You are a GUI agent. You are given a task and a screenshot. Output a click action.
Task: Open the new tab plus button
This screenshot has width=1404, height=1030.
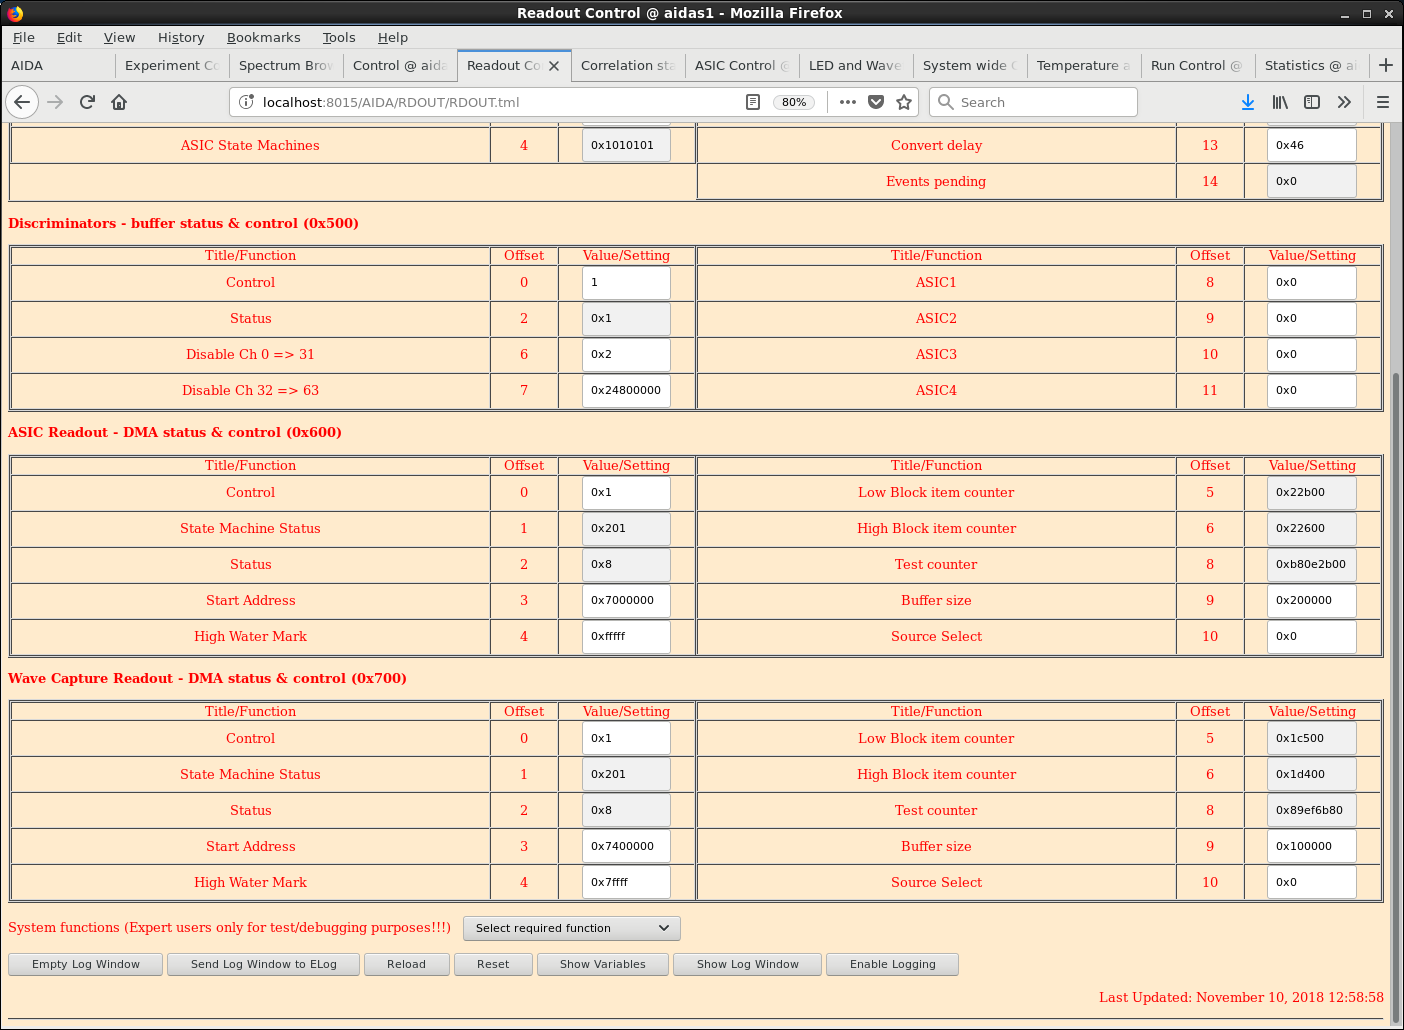(1385, 65)
